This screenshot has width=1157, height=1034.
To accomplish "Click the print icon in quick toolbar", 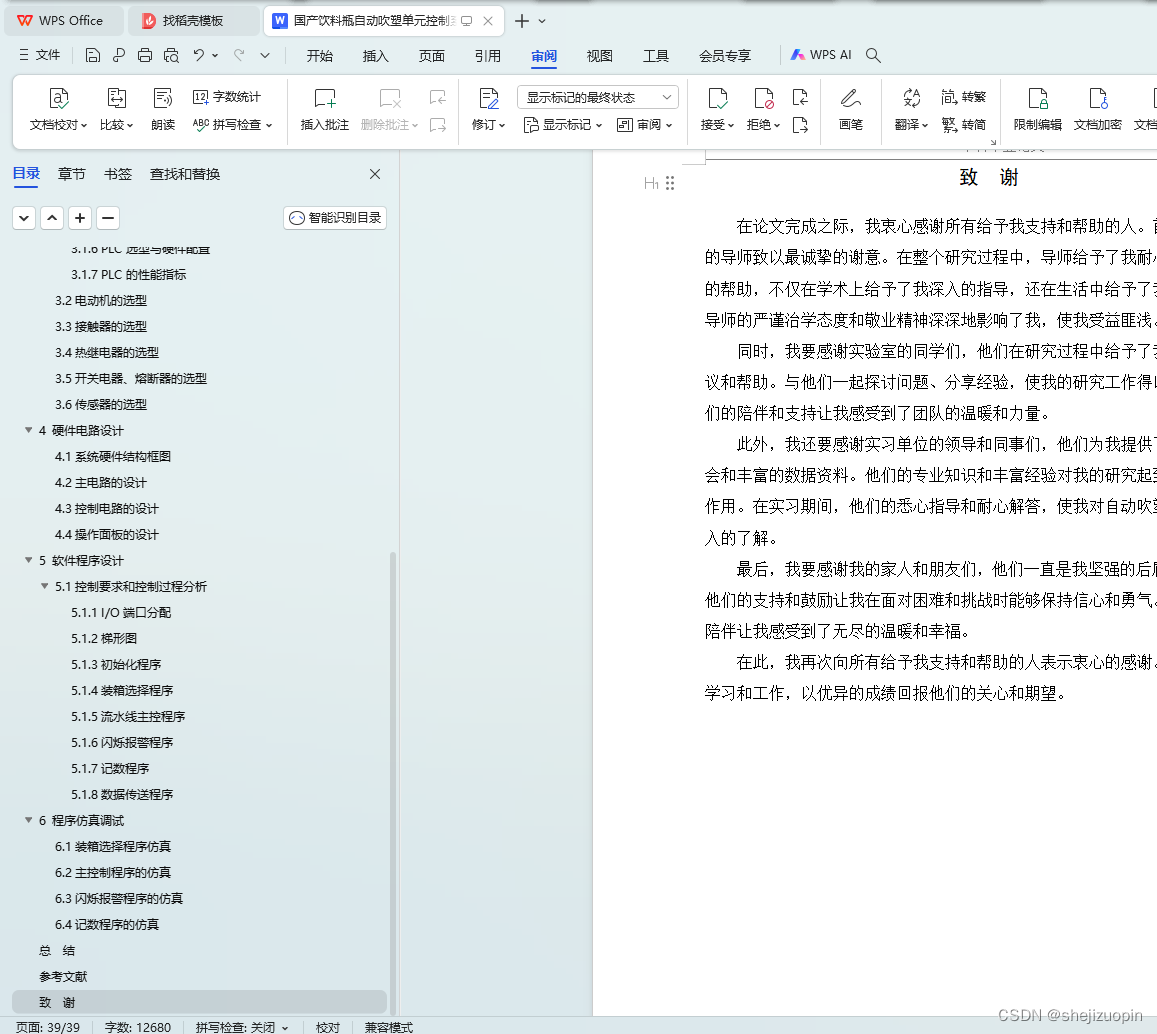I will [145, 55].
